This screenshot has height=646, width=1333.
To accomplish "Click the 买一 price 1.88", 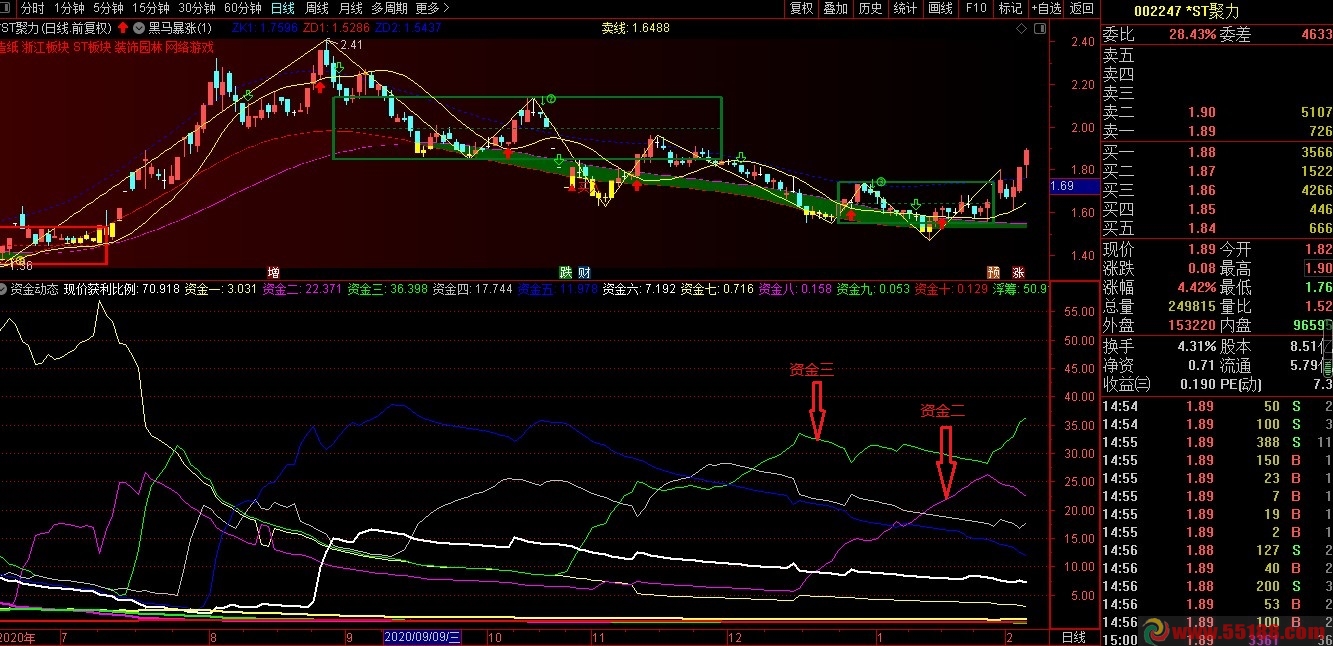I will (1202, 153).
